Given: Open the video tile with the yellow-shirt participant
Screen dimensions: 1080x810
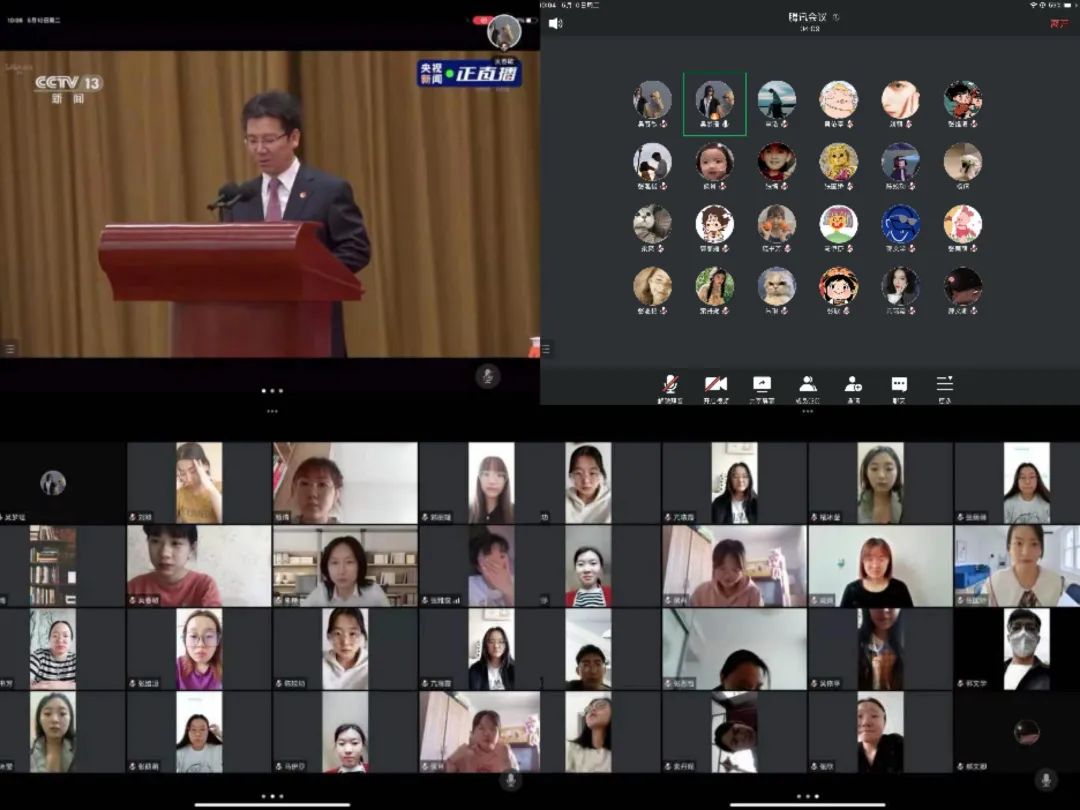Looking at the screenshot, I should pyautogui.click(x=199, y=482).
